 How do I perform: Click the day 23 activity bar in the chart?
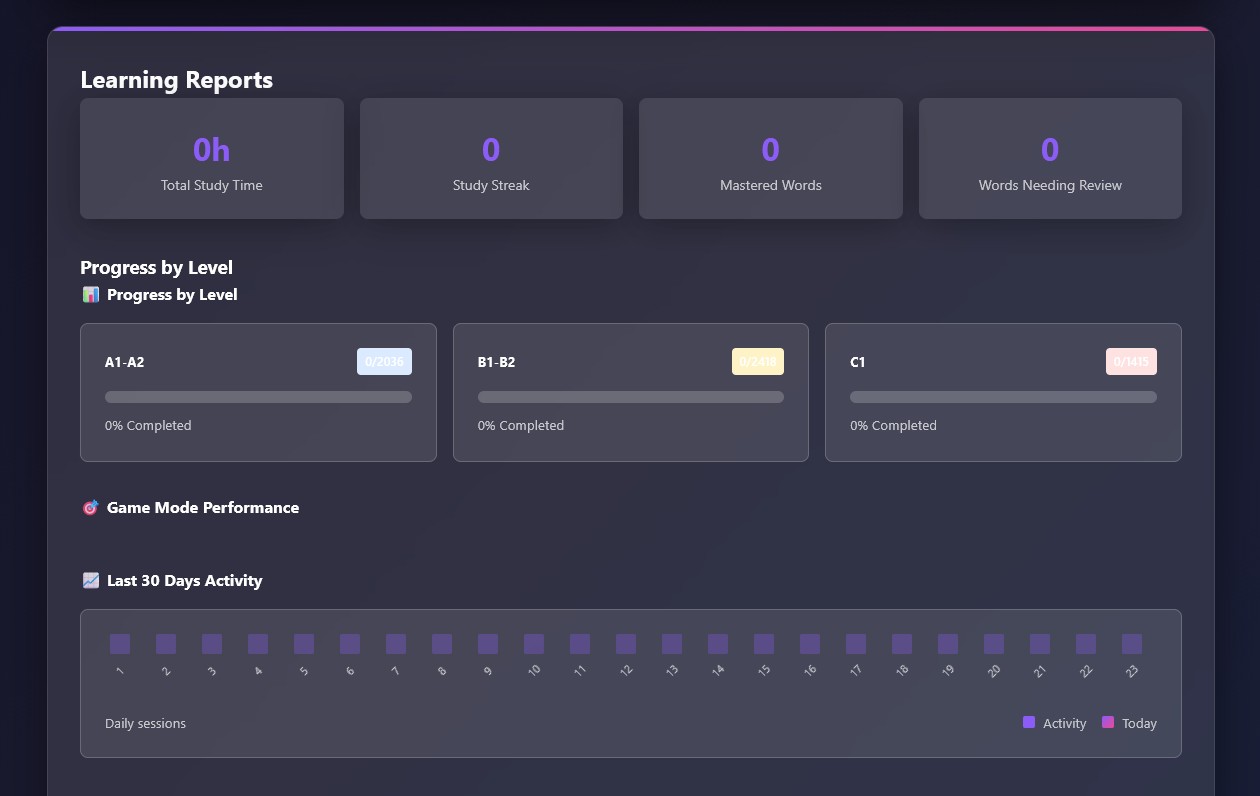(1132, 644)
